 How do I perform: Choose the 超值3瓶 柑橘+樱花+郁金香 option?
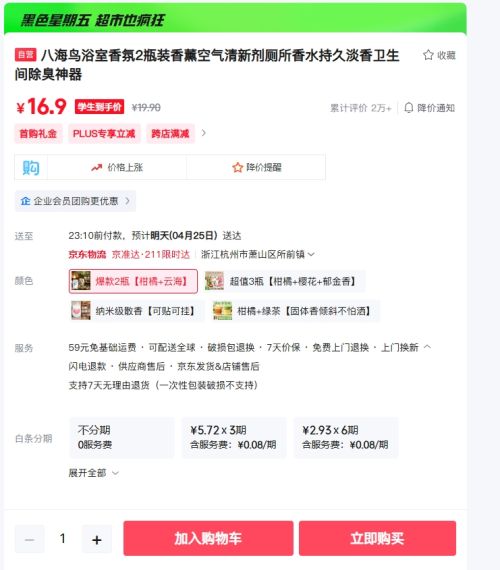click(x=283, y=281)
